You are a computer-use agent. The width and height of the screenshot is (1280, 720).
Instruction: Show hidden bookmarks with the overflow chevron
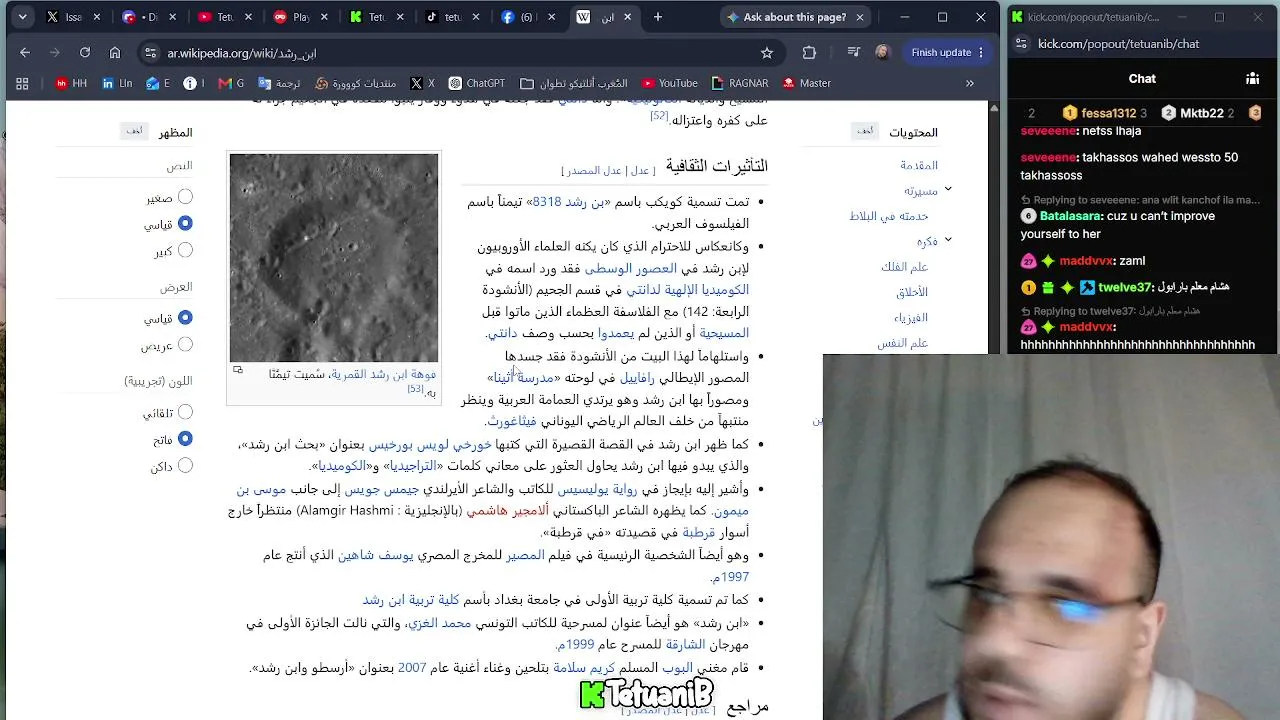(969, 83)
